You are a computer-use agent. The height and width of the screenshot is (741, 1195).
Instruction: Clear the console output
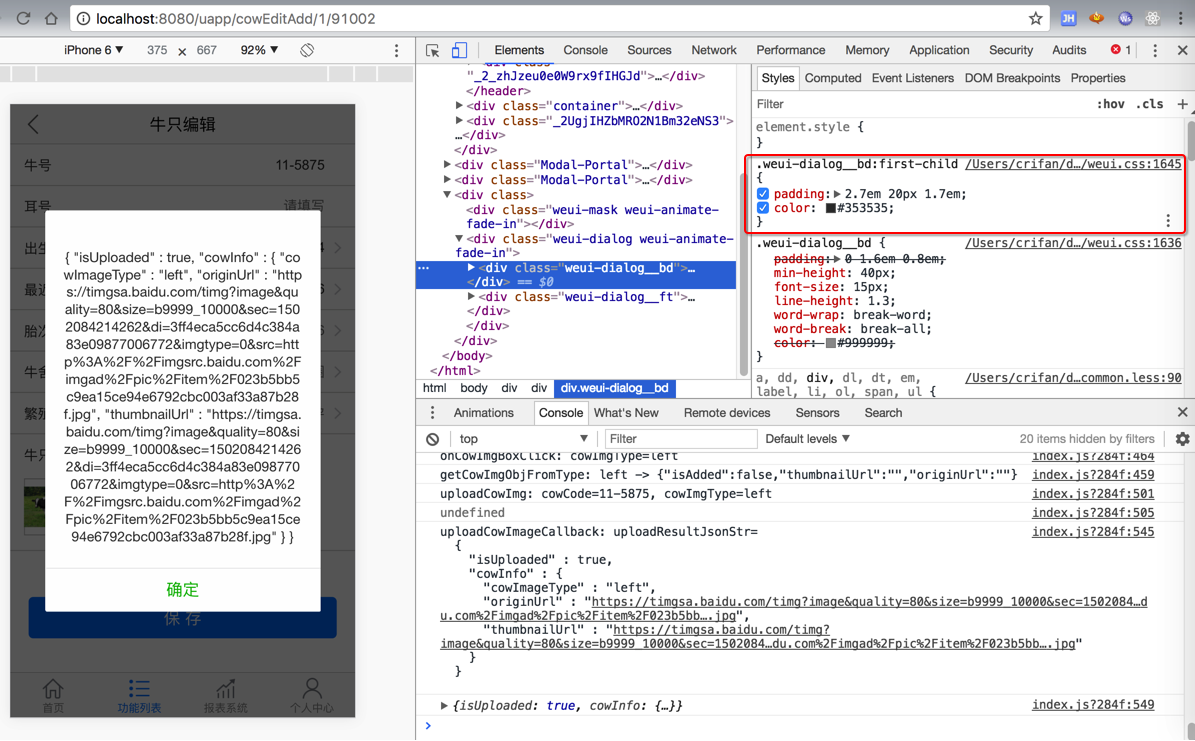coord(433,439)
